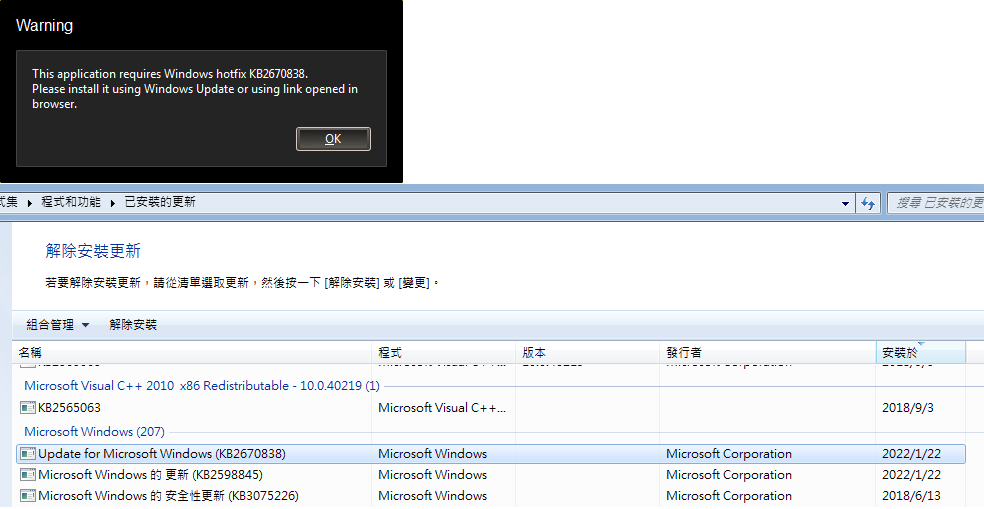This screenshot has height=509, width=984.
Task: Click the 解除安裝 toolbar button
Action: pos(133,324)
